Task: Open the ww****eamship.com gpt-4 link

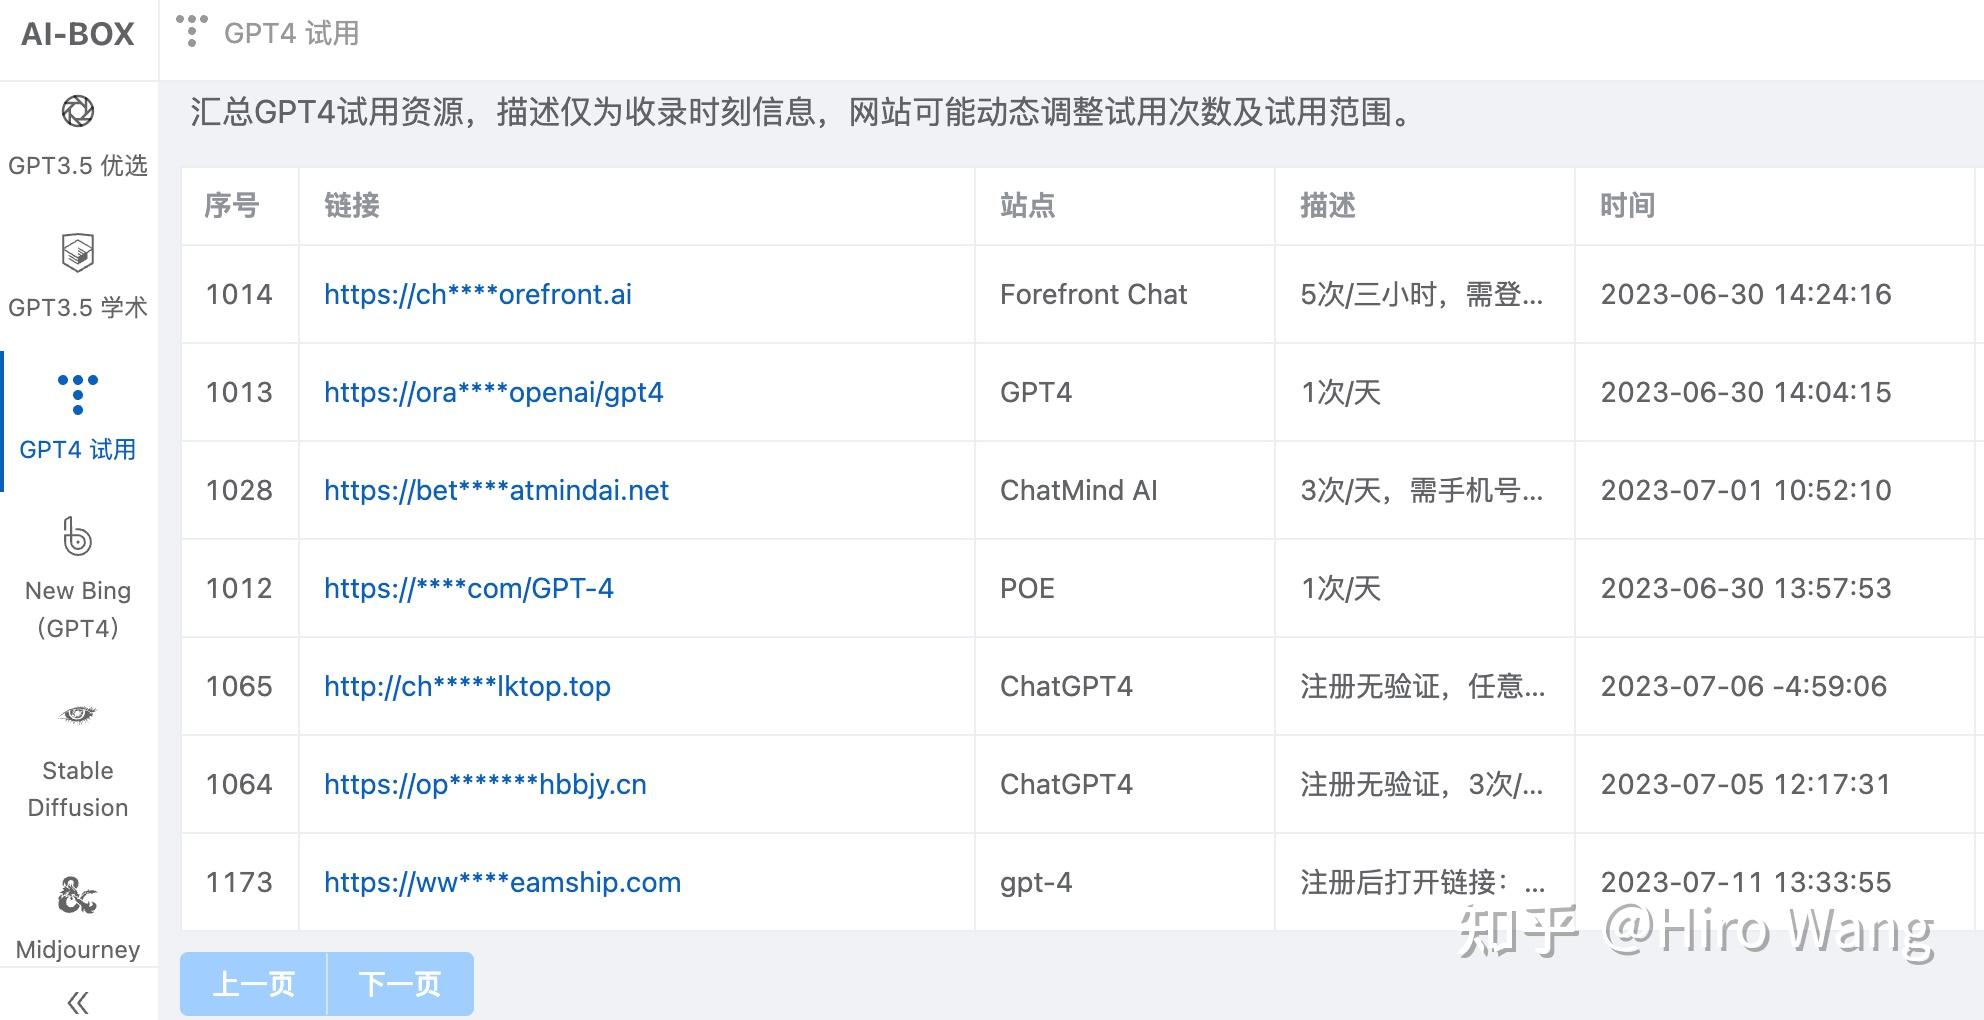Action: [x=502, y=882]
